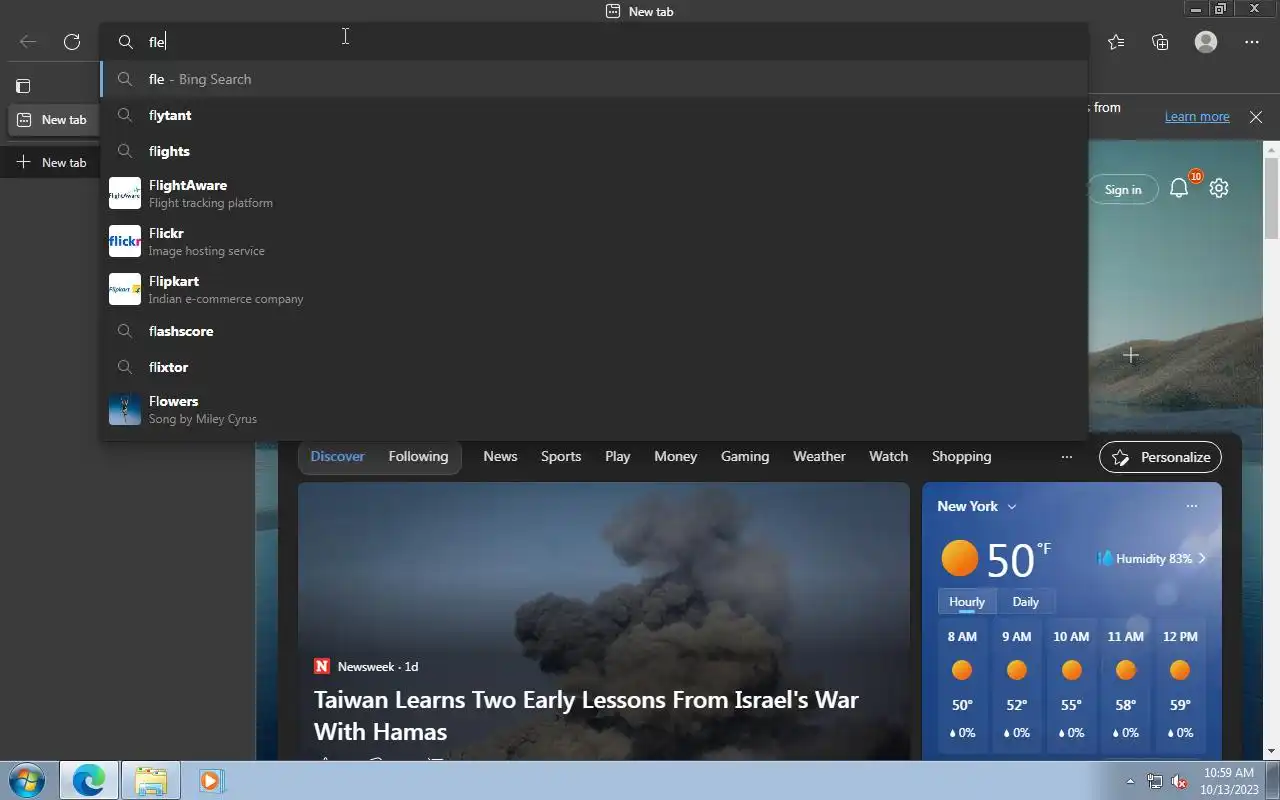Select the 'flashscore' search suggestion
Screen dimensions: 1280x800
pos(594,331)
